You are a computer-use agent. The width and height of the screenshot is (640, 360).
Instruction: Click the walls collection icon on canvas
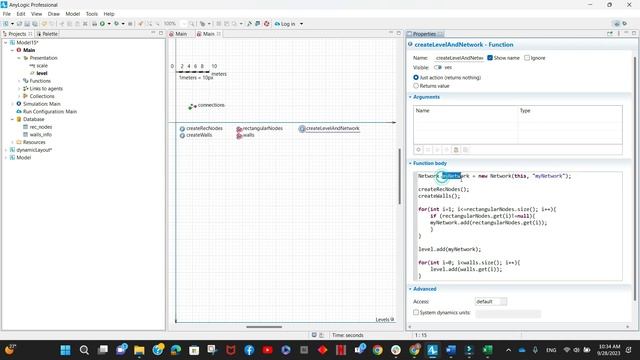click(239, 136)
